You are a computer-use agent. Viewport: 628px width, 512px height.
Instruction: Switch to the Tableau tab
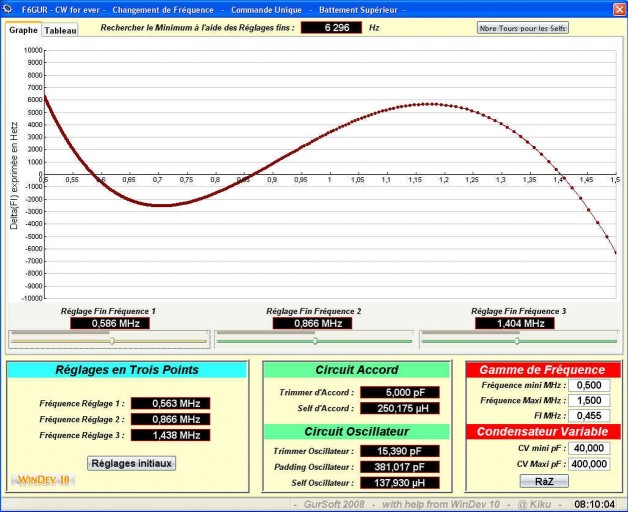(60, 31)
